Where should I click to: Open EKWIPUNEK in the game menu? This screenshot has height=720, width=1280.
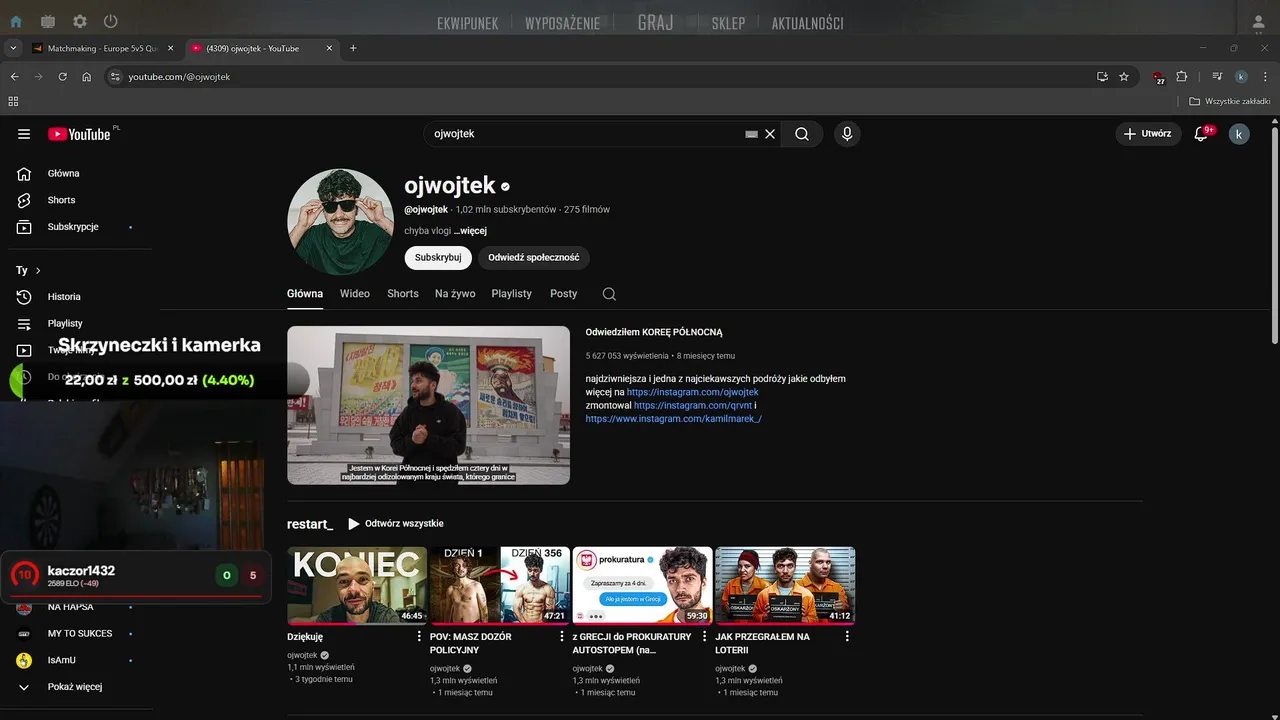pyautogui.click(x=468, y=23)
